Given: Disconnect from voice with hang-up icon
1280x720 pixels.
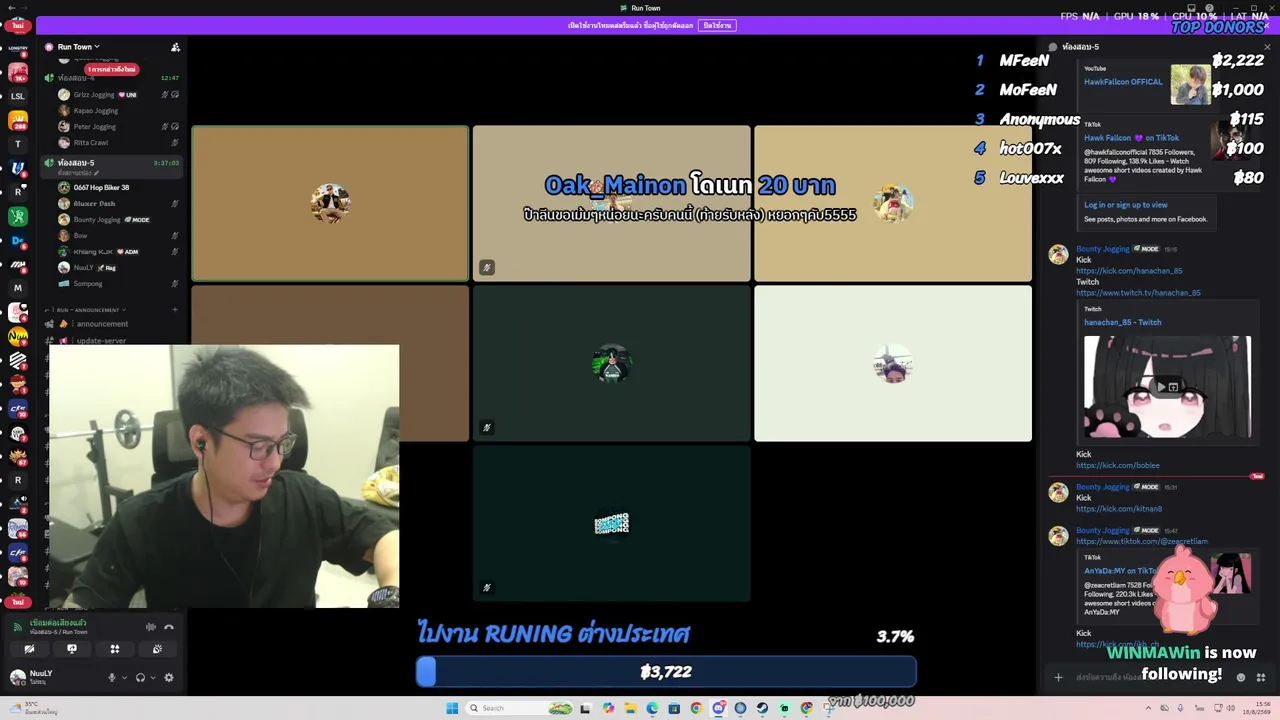Looking at the screenshot, I should tap(169, 627).
